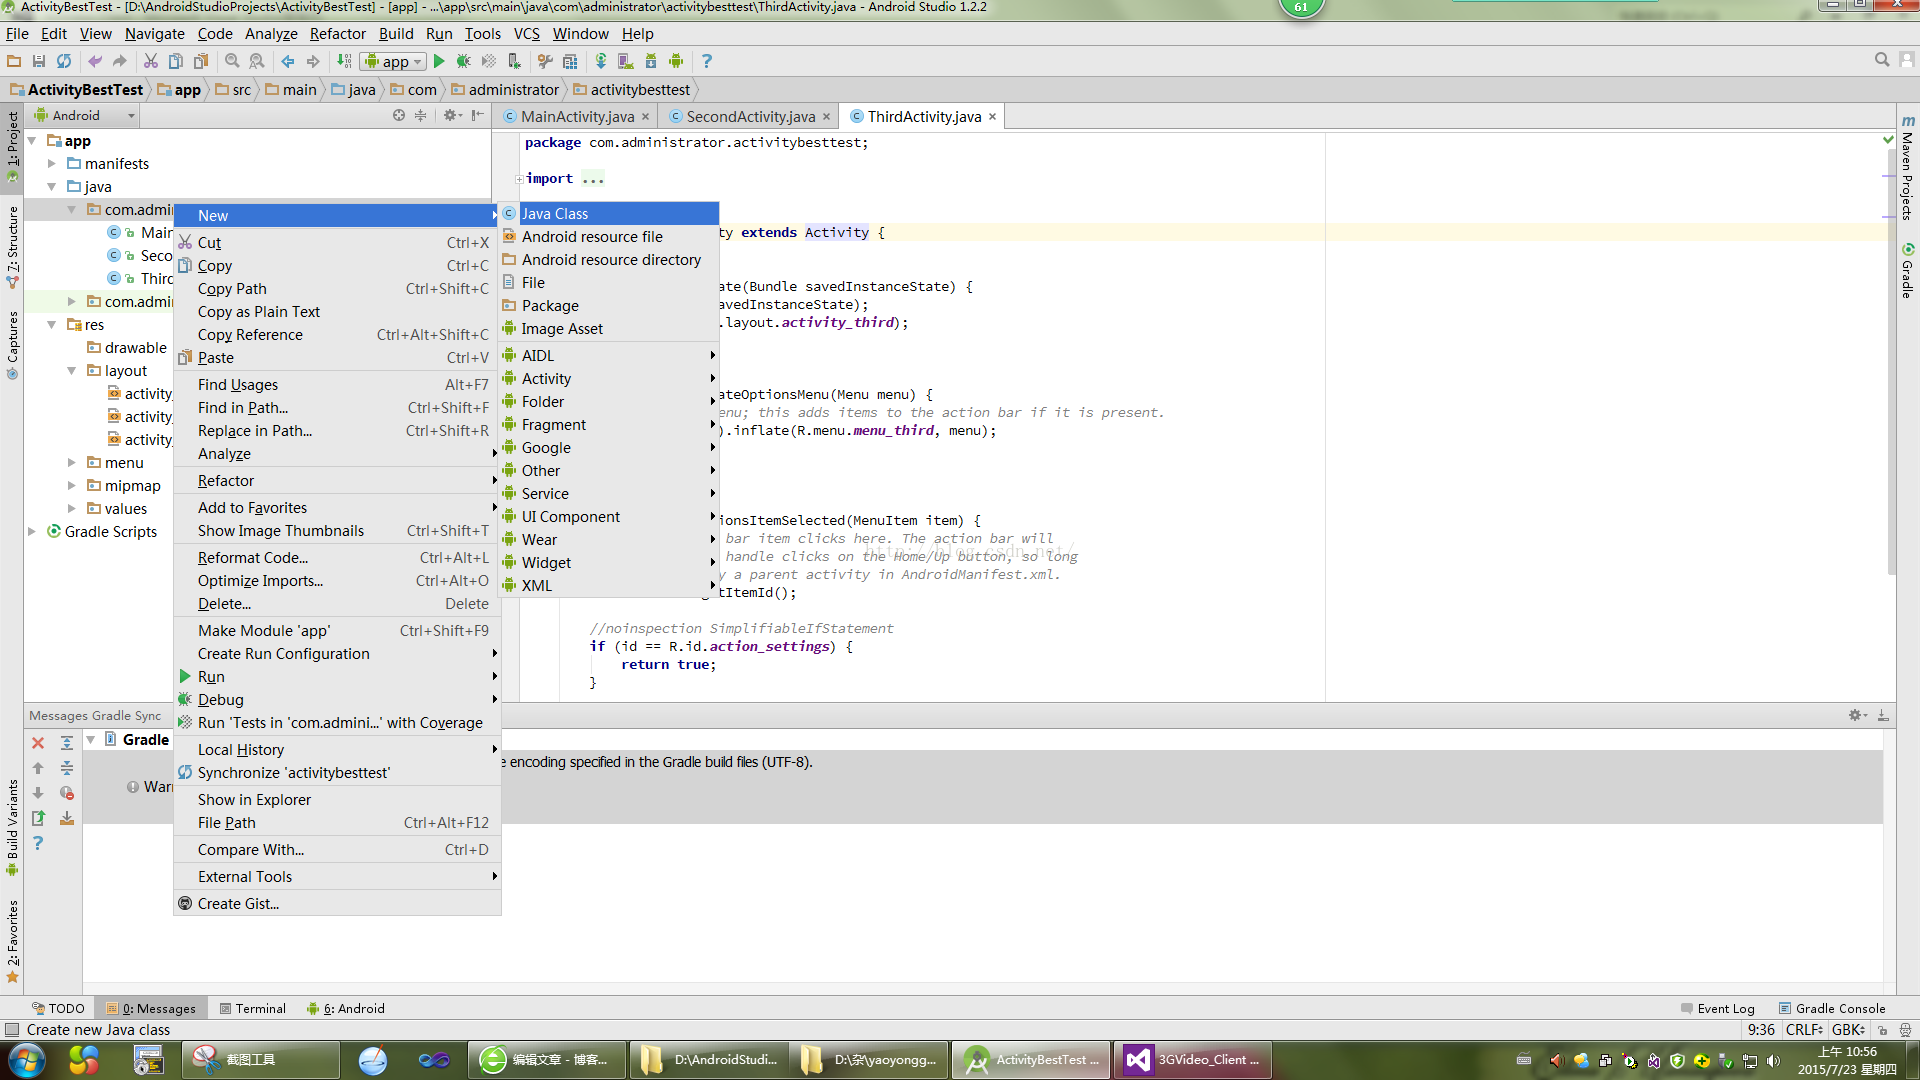Select Java Class in New submenu
Screen dimensions: 1920x1080
[x=609, y=214]
